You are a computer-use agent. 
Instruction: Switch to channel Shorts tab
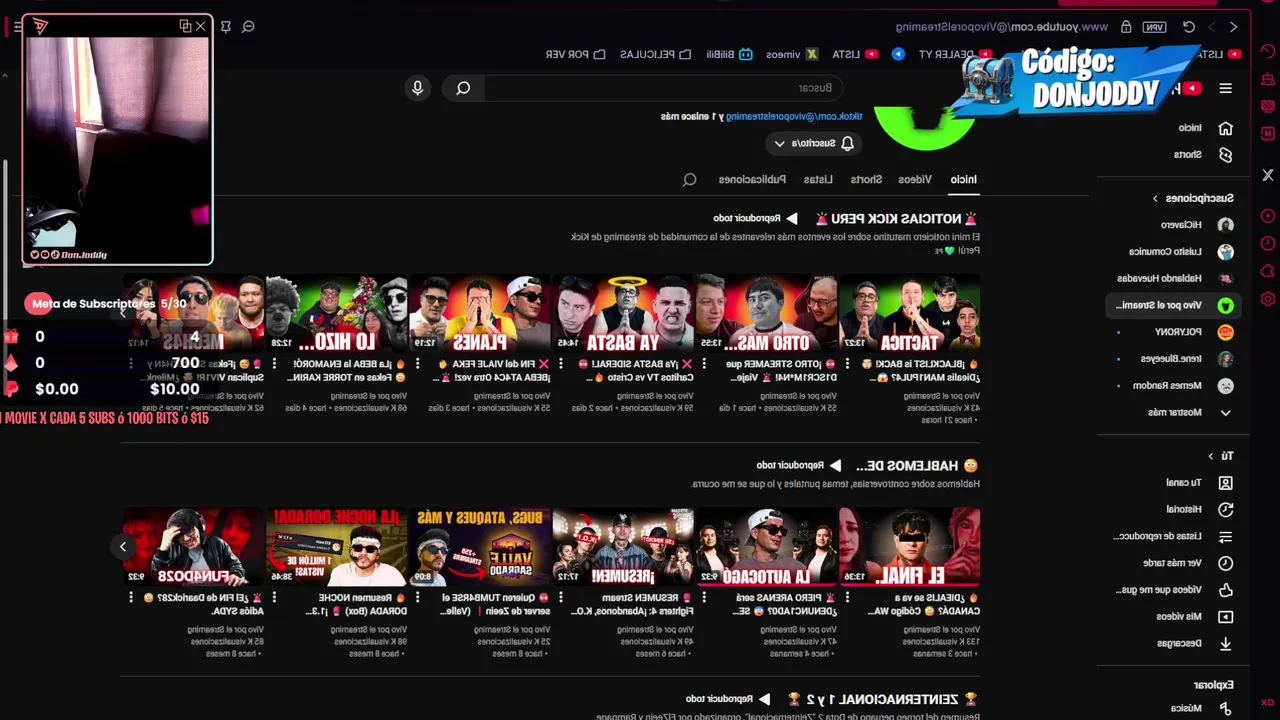coord(866,180)
